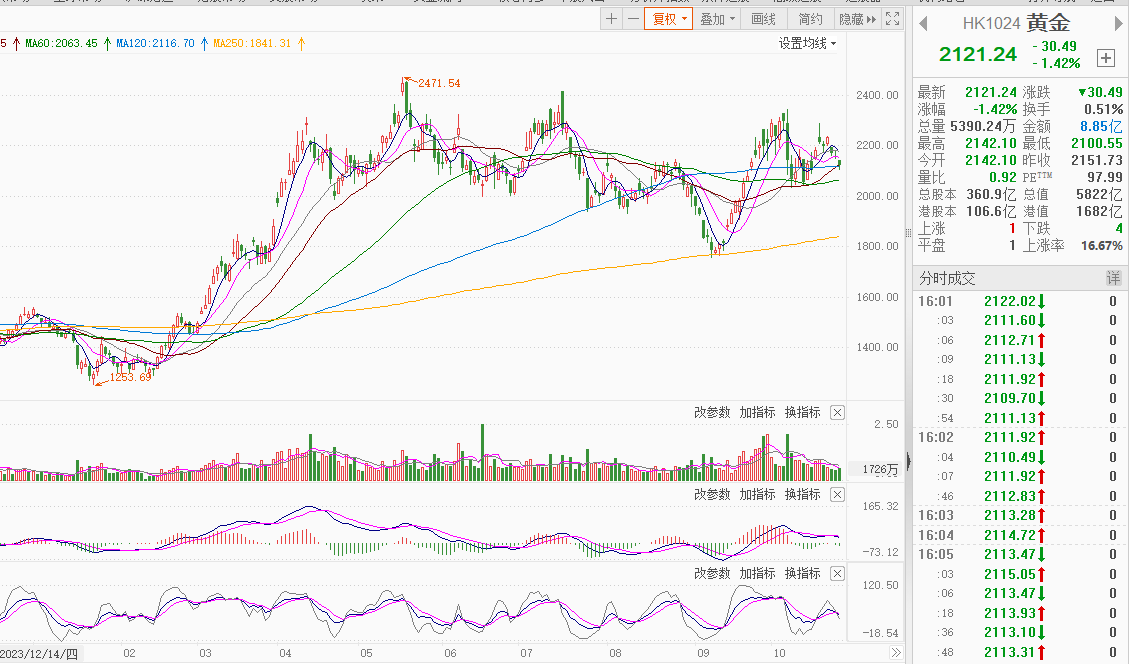Select the 画线 drawing tools button
Screen dimensions: 1129x664
[763, 19]
